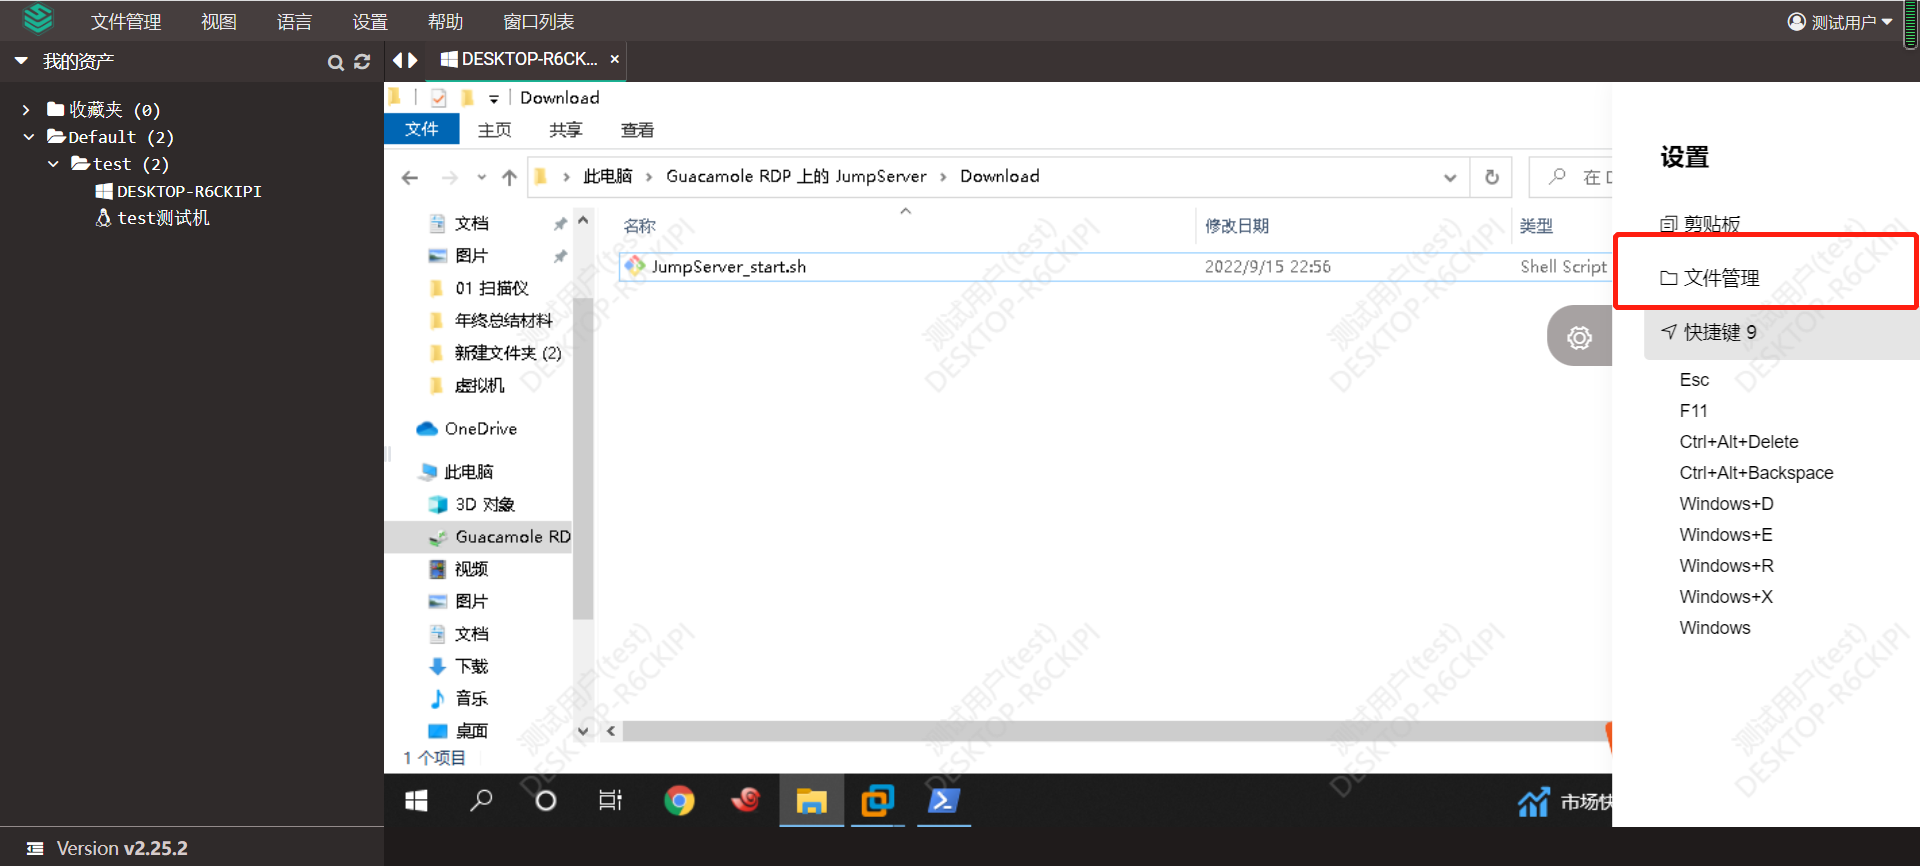Viewport: 1920px width, 866px height.
Task: Send Ctrl+Alt+Delete shortcut
Action: click(1738, 442)
